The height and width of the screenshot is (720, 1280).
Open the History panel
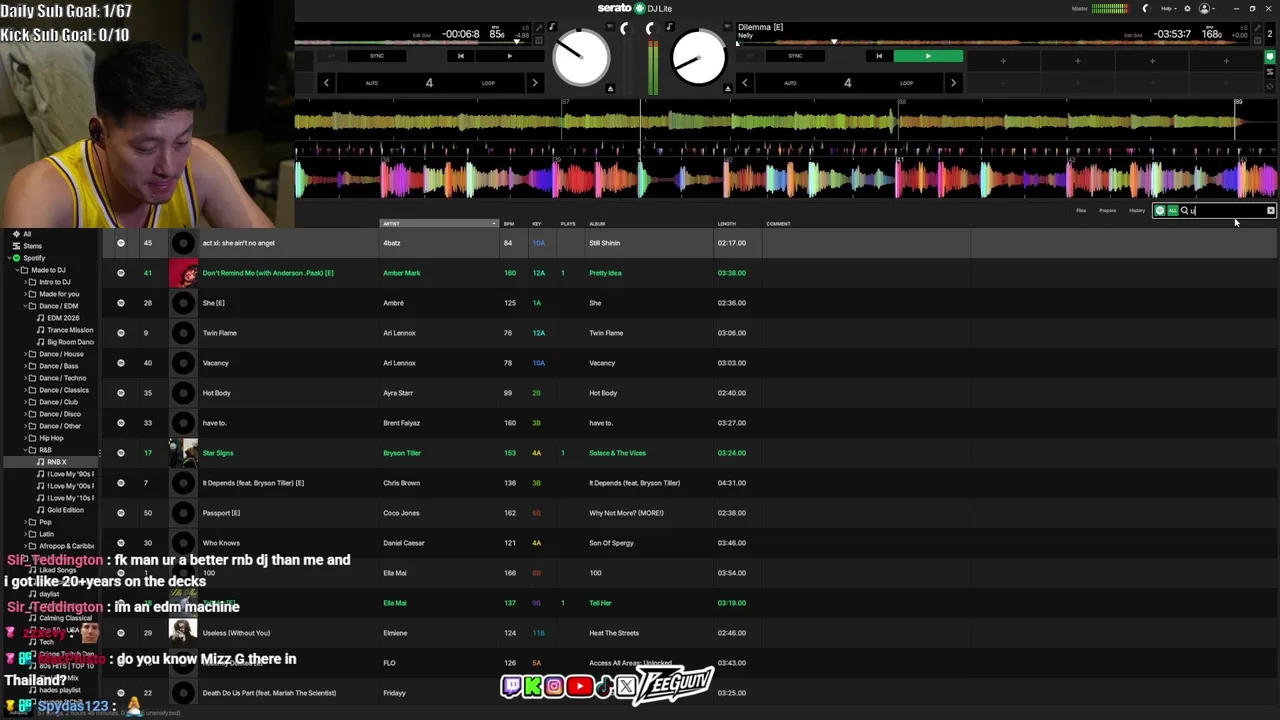pyautogui.click(x=1137, y=210)
